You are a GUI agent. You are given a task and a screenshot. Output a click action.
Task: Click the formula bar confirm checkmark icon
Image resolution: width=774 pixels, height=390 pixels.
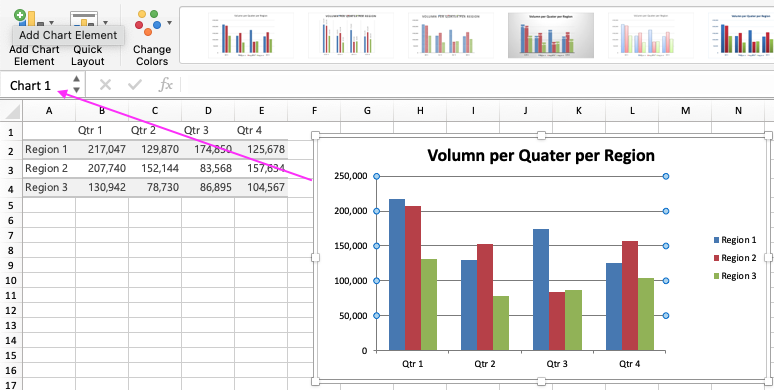[x=135, y=85]
